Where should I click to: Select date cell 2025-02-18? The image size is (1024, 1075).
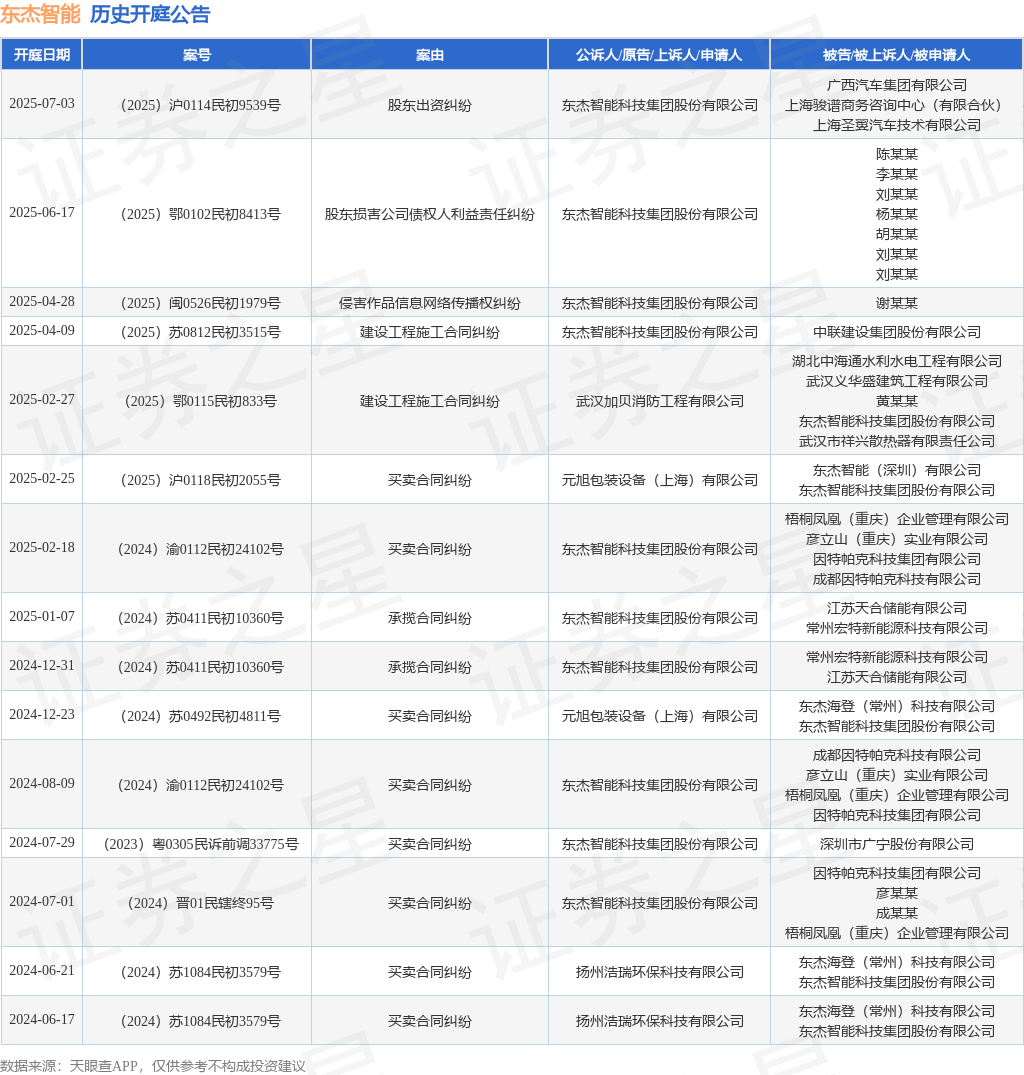point(42,548)
